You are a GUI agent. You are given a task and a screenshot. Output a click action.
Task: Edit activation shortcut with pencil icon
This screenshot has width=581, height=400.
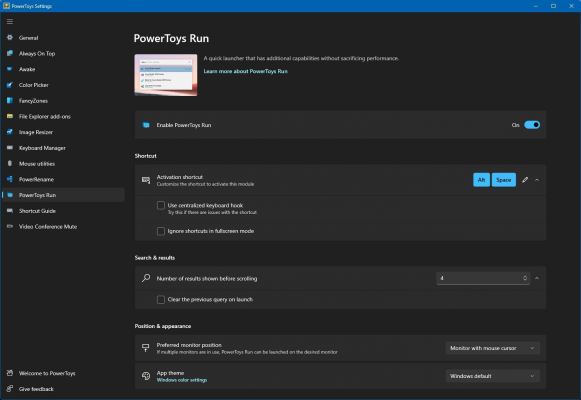pos(525,180)
